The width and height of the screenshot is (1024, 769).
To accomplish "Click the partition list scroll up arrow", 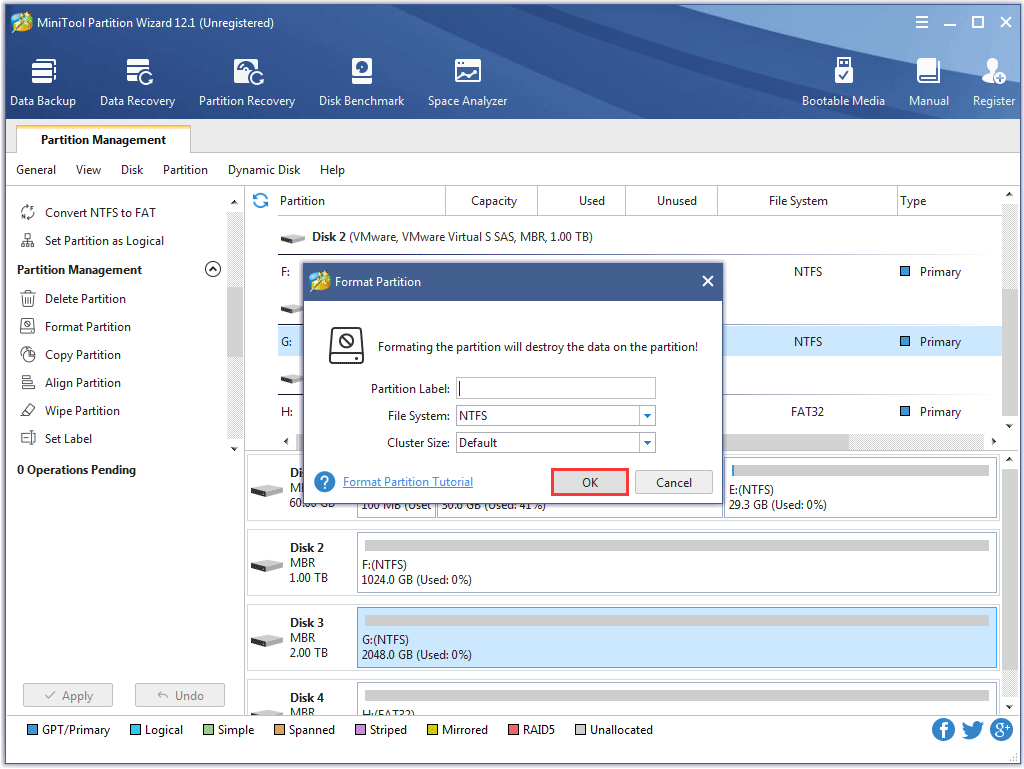I will click(x=1009, y=195).
